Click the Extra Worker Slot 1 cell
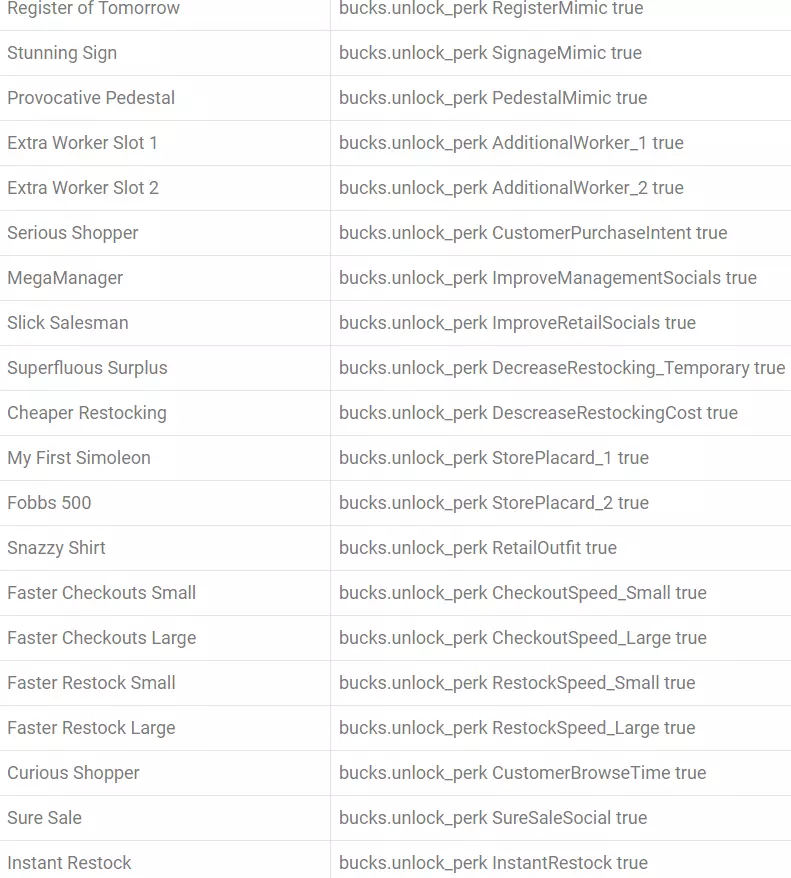Image resolution: width=791 pixels, height=878 pixels. (x=82, y=143)
